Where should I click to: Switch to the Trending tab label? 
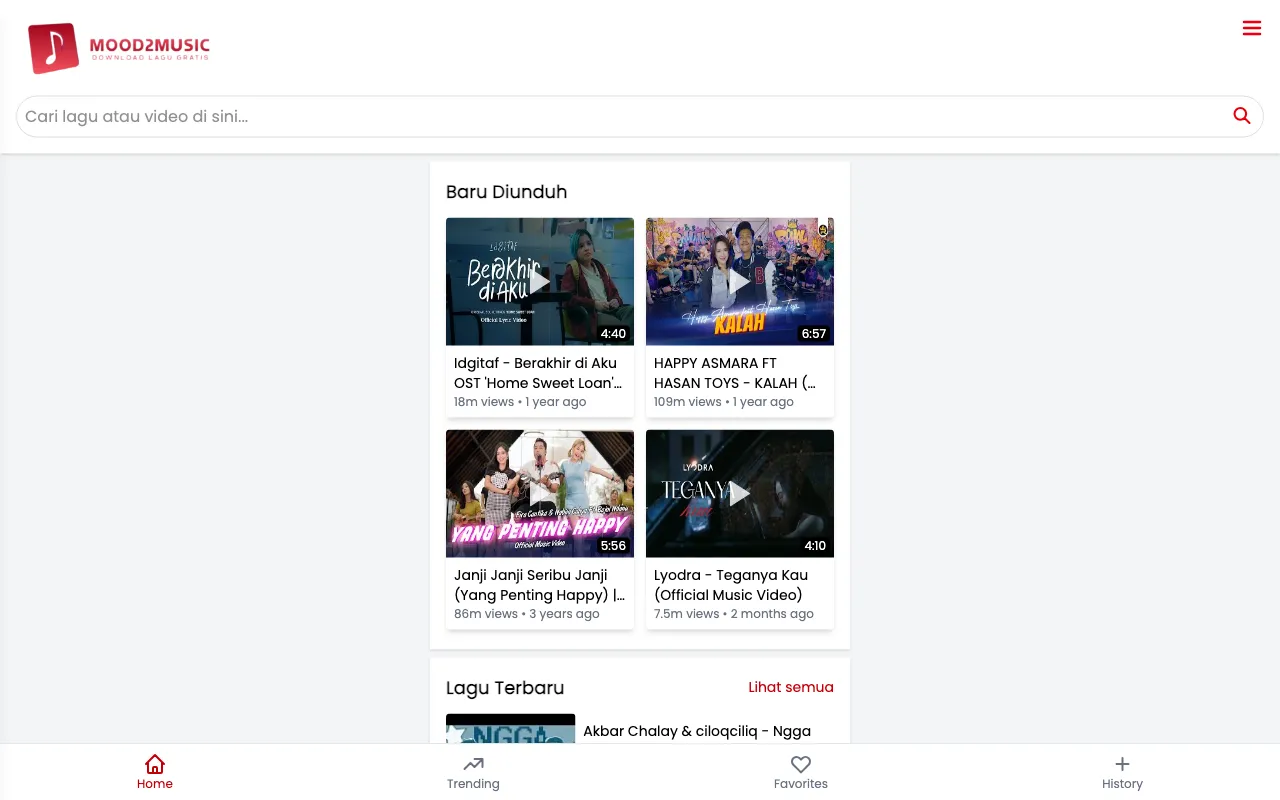473,784
